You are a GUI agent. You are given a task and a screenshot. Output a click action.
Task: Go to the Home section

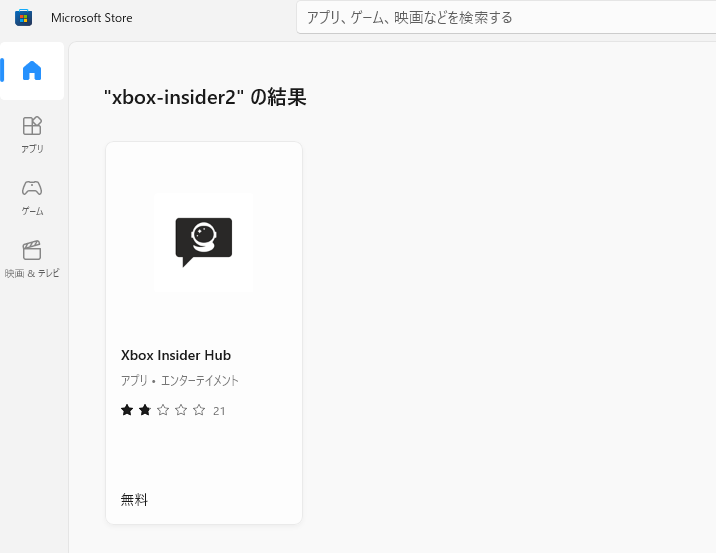tap(32, 71)
